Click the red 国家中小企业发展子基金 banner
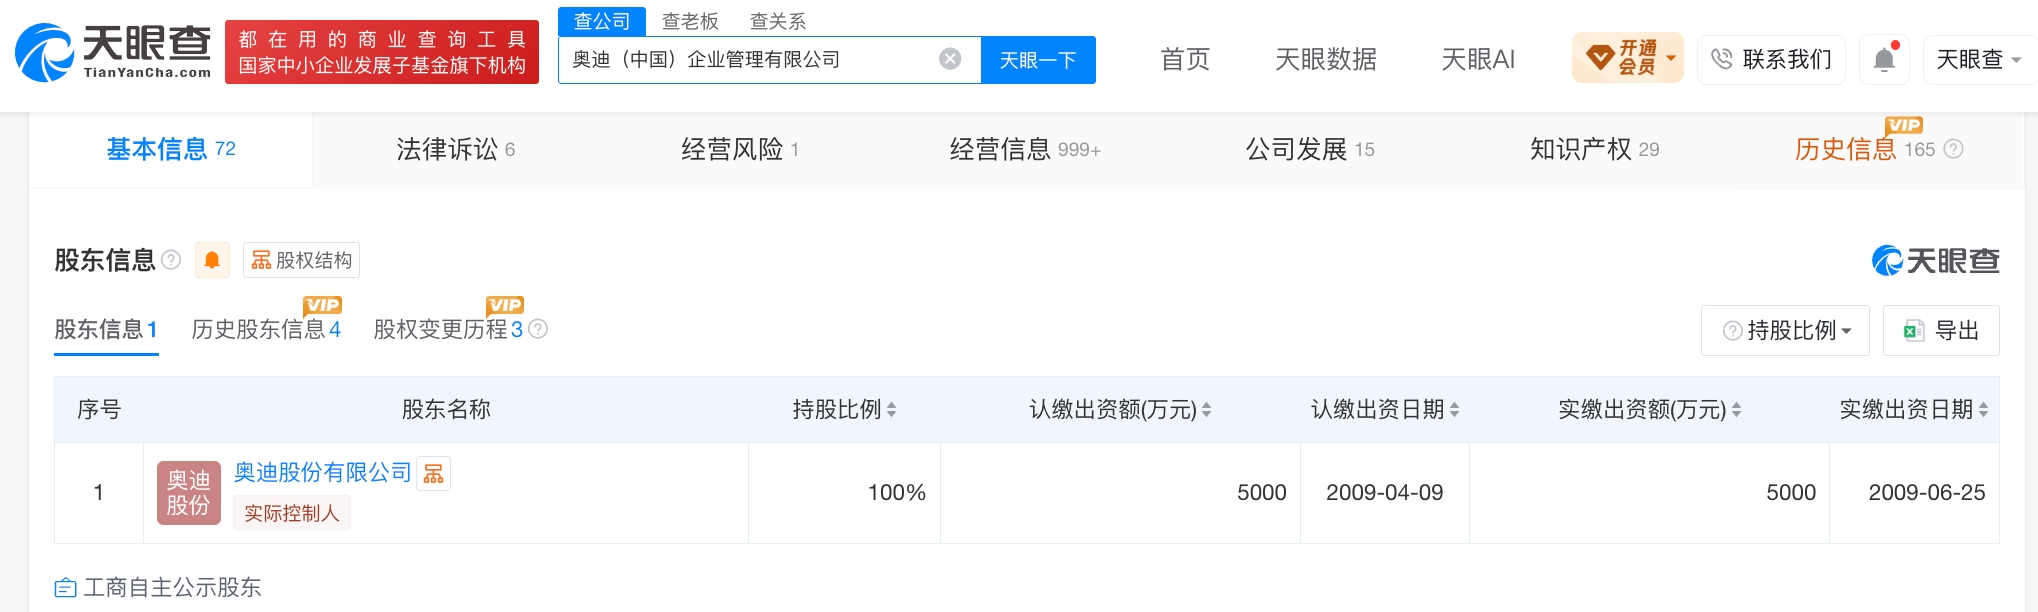Image resolution: width=2038 pixels, height=612 pixels. pyautogui.click(x=382, y=52)
